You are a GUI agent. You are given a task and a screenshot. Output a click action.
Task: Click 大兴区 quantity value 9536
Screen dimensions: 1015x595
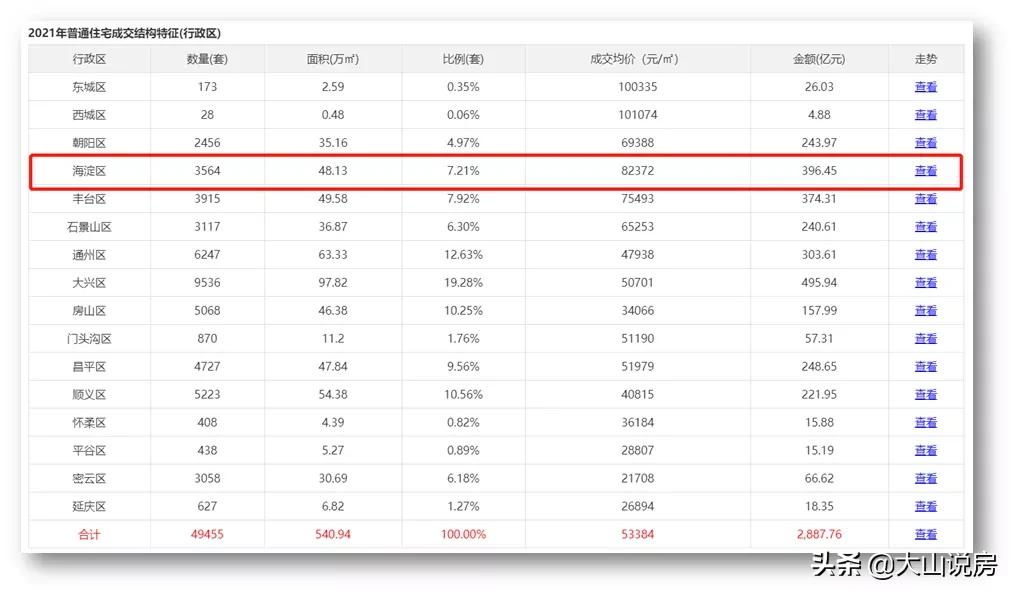[x=207, y=282]
